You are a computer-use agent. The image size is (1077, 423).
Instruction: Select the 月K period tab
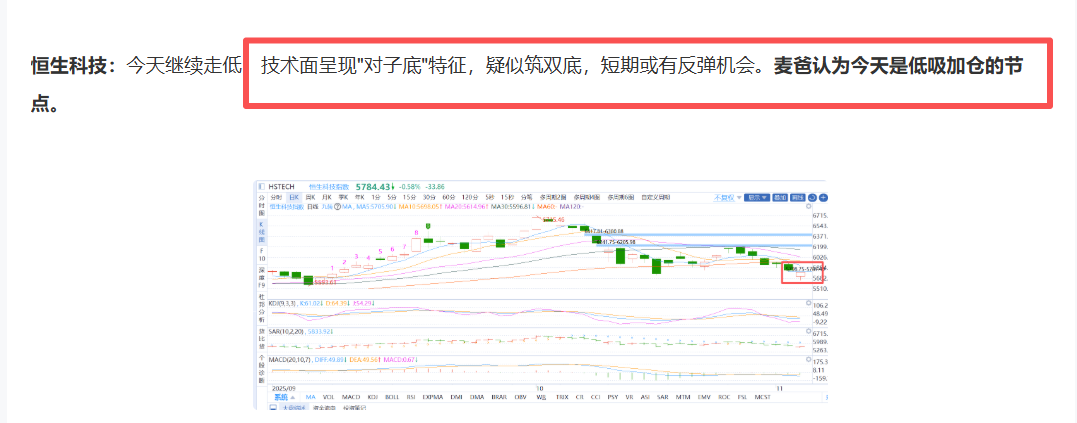327,198
